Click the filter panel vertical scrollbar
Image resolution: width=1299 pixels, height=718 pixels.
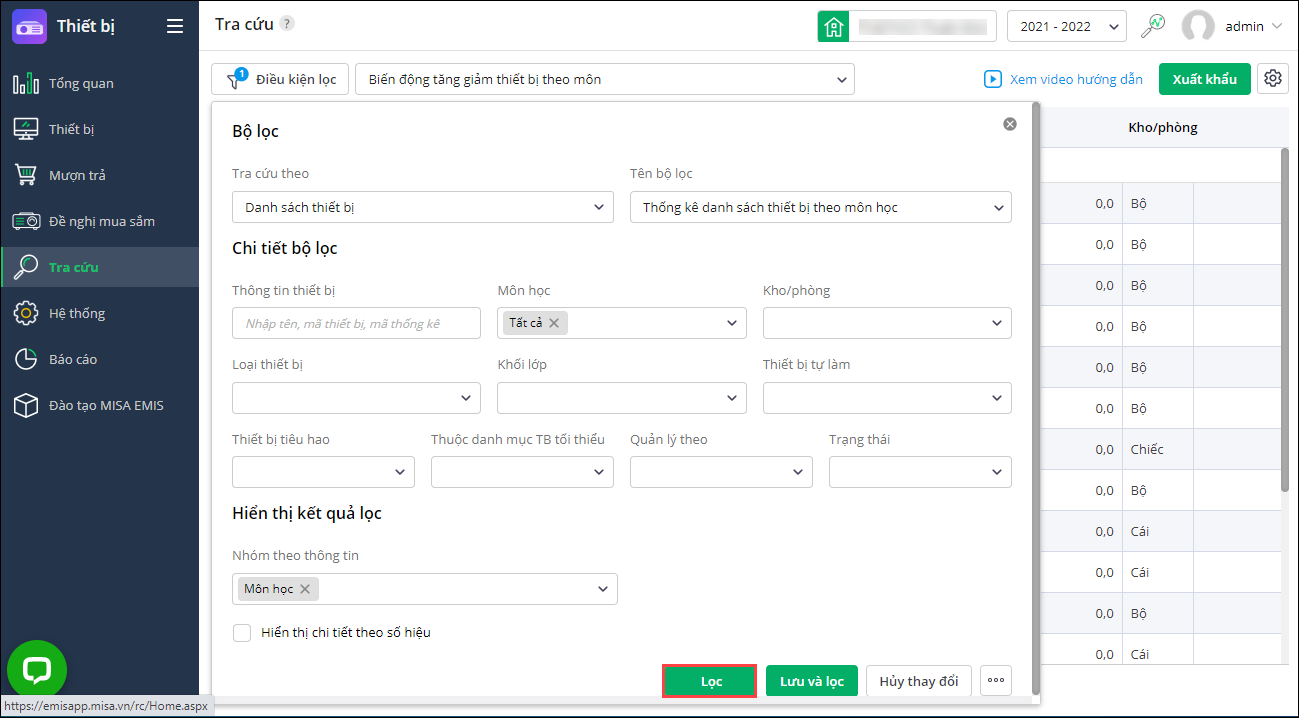pyautogui.click(x=1034, y=400)
